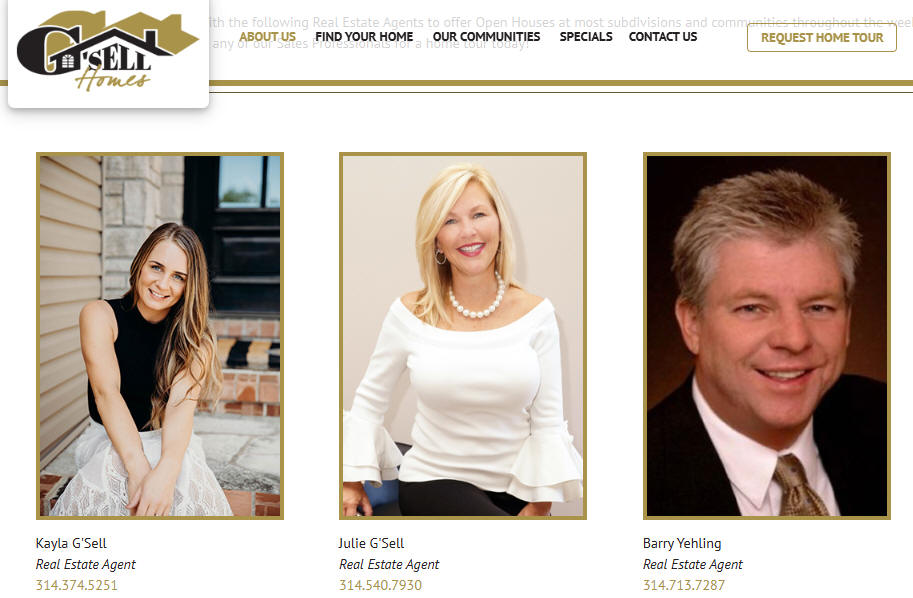Select Julie G'Sell's portrait photo
This screenshot has height=598, width=913.
point(463,336)
